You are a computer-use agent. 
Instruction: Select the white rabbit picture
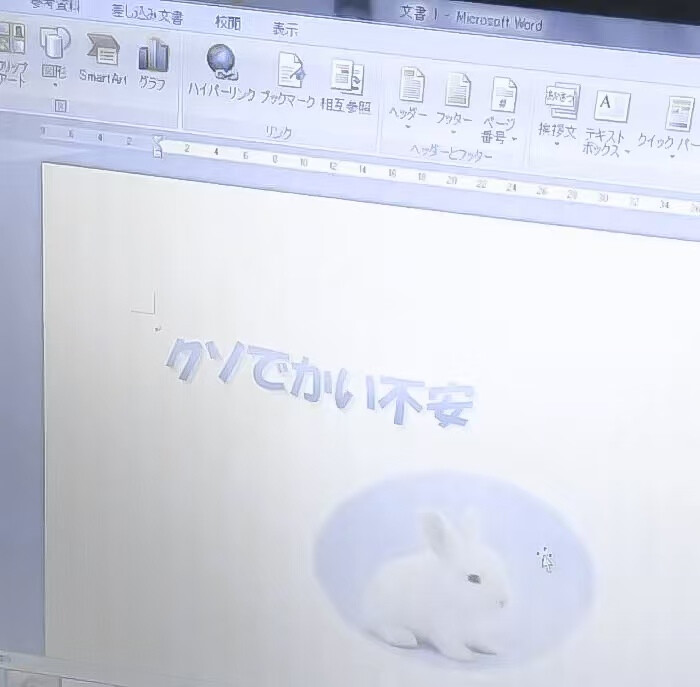pyautogui.click(x=454, y=568)
